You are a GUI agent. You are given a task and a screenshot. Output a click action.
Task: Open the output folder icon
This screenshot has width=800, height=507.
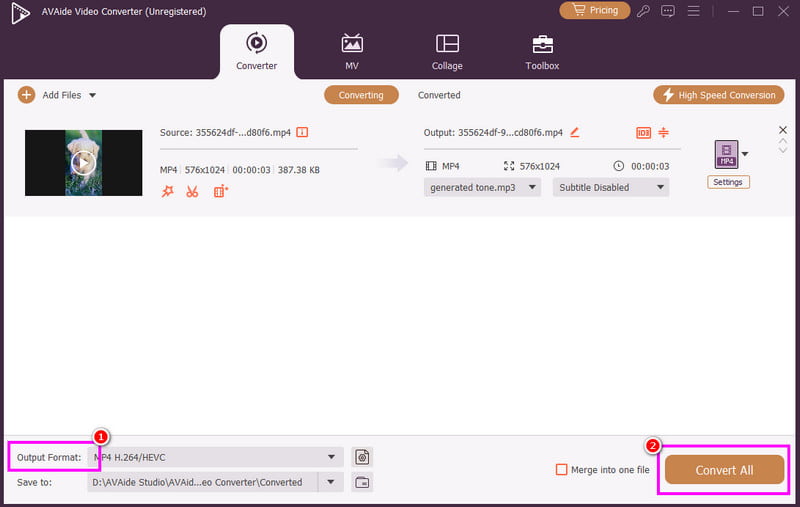pos(362,482)
